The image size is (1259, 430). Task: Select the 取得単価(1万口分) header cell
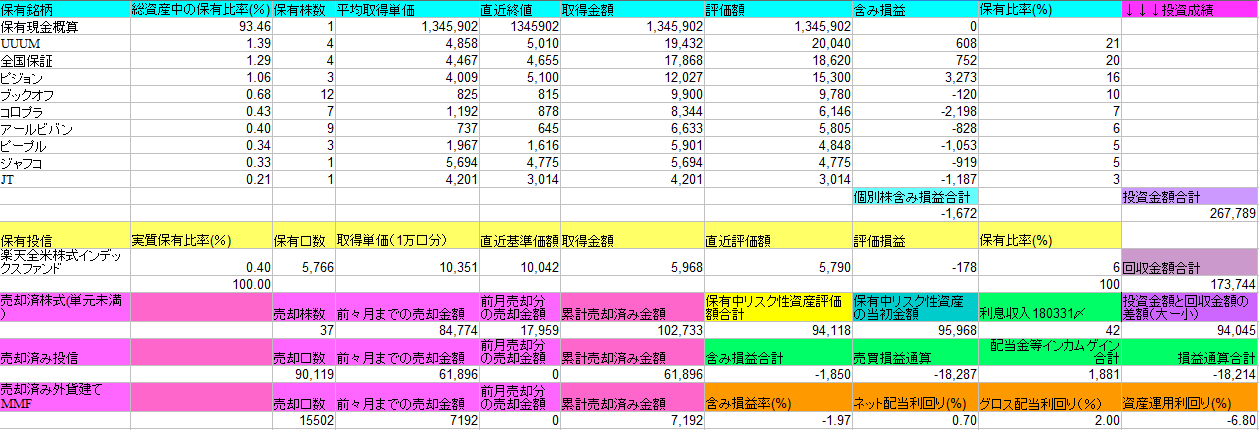[x=406, y=236]
